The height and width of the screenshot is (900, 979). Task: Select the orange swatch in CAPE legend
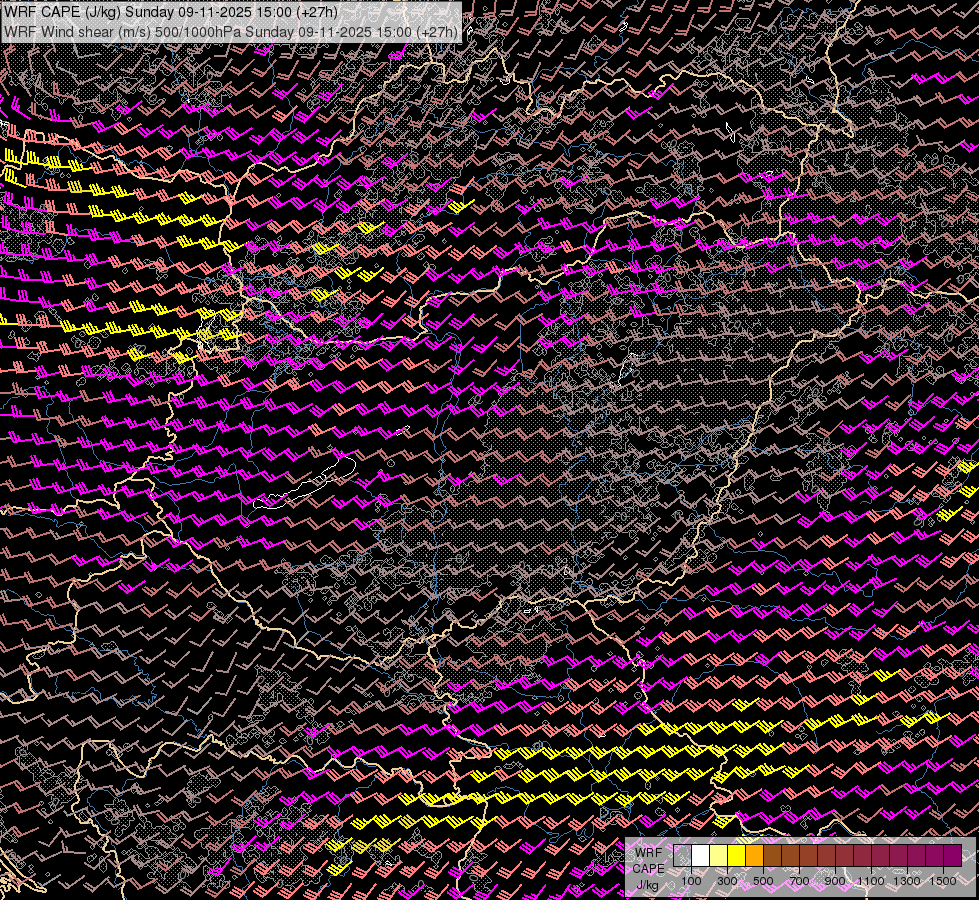[x=755, y=855]
